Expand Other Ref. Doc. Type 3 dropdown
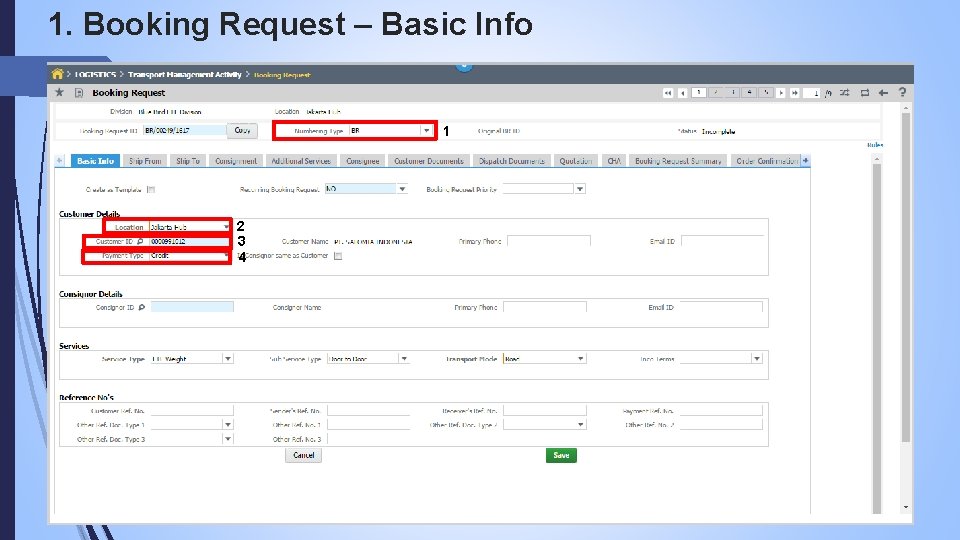Screen dimensions: 960x540 click(227, 439)
